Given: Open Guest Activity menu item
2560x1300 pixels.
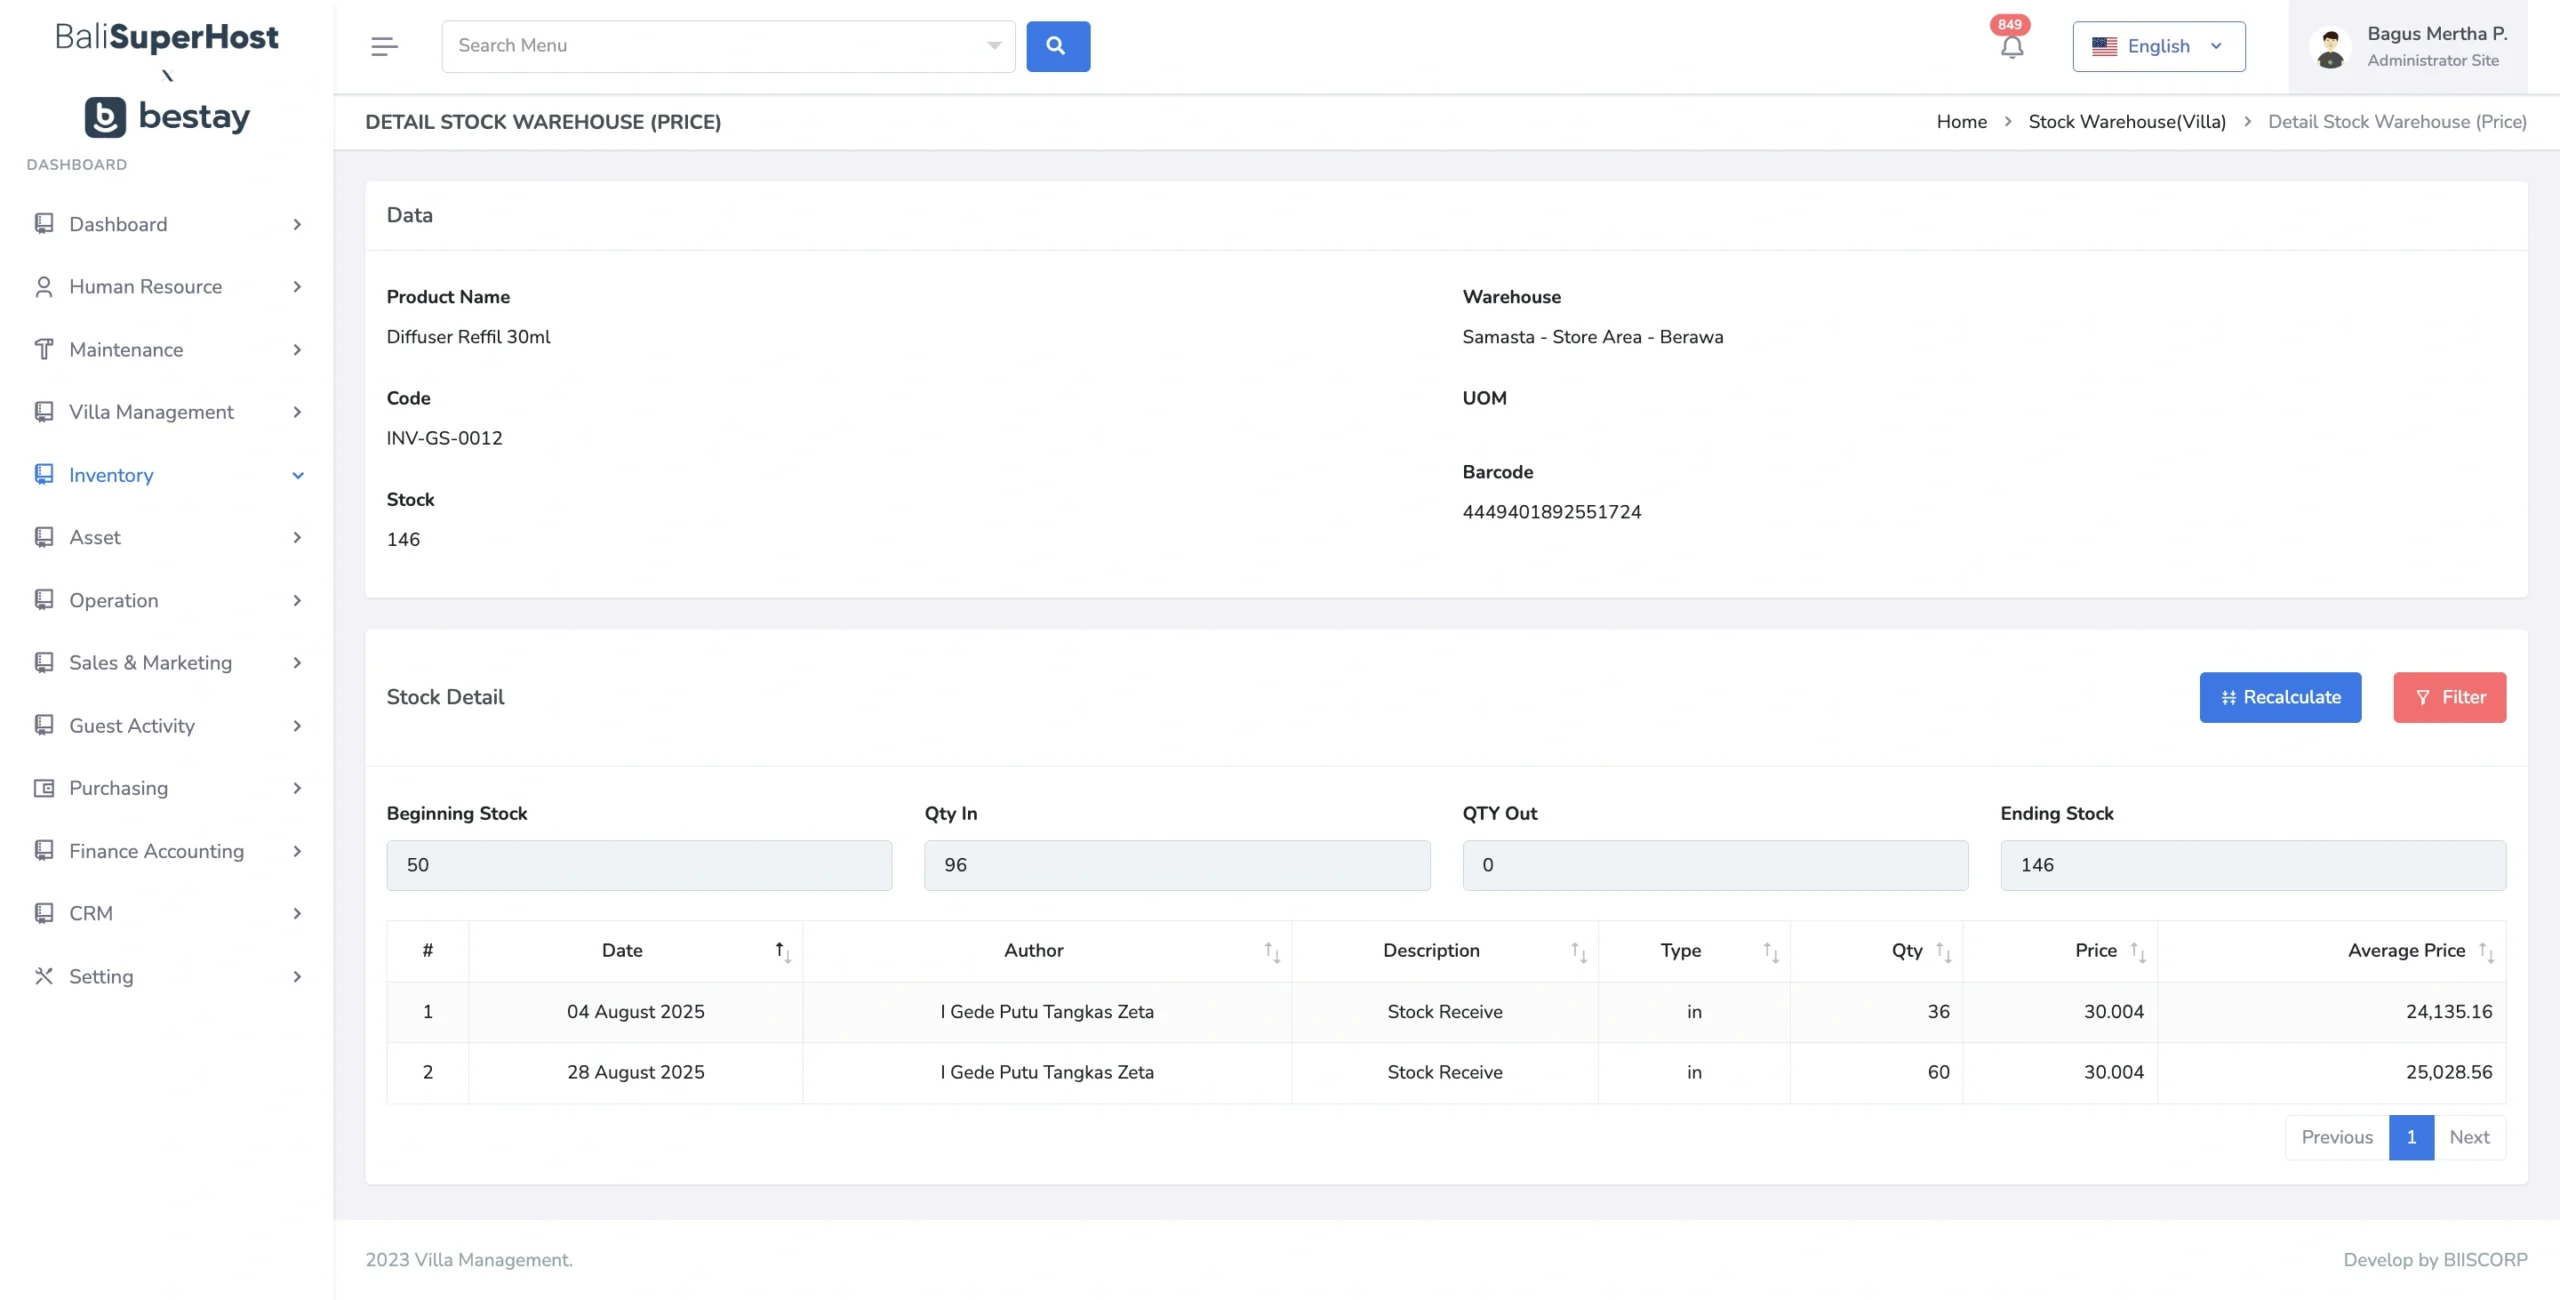Looking at the screenshot, I should (x=167, y=726).
